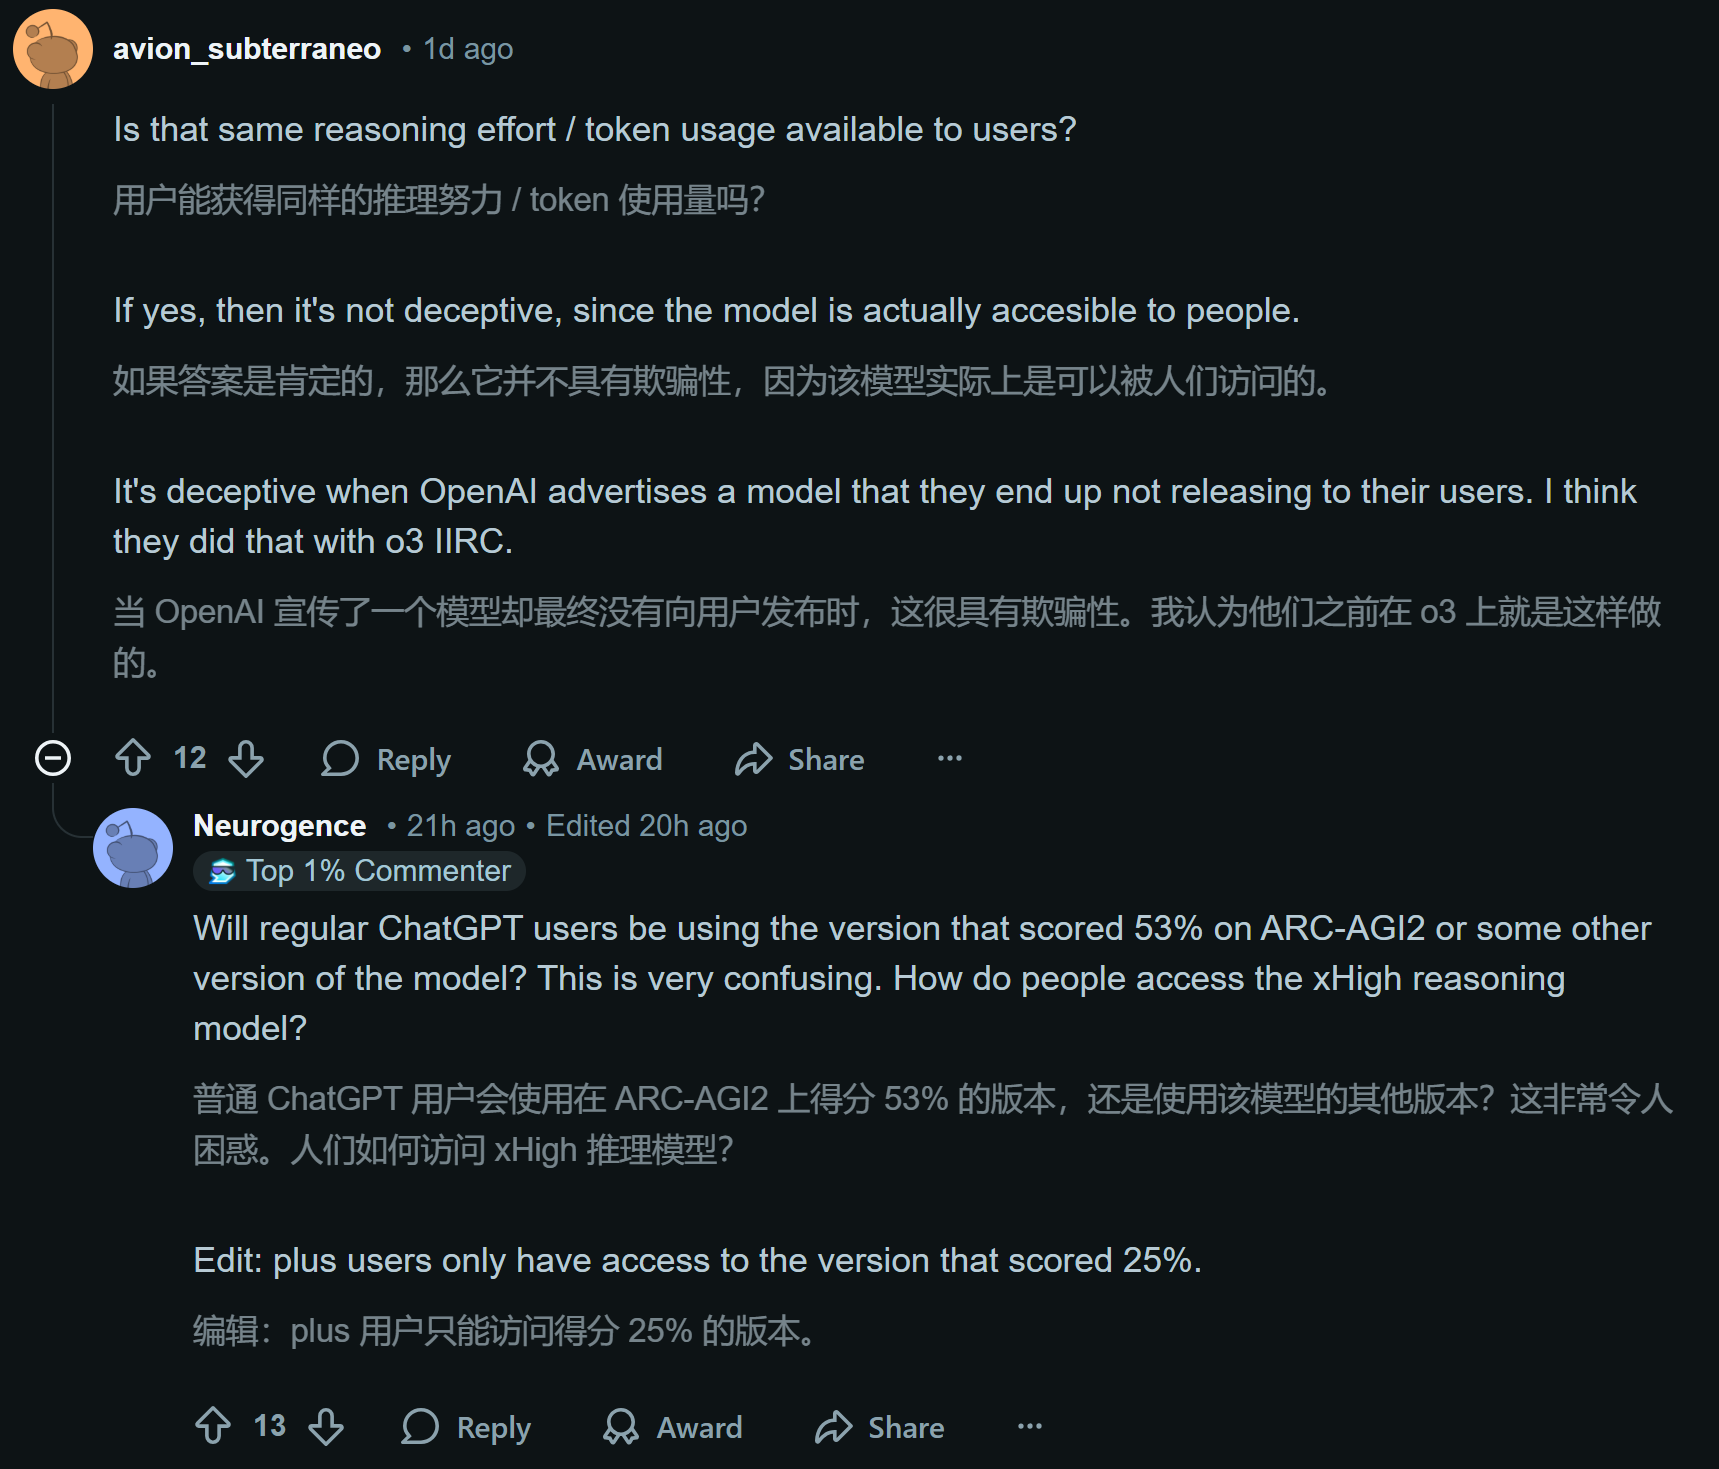The image size is (1719, 1469).
Task: Select the Top 1% Commenter badge
Action: [x=358, y=870]
